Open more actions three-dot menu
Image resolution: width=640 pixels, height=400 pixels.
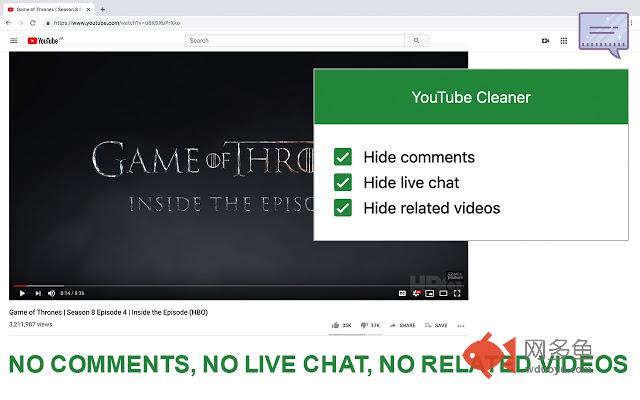(461, 326)
